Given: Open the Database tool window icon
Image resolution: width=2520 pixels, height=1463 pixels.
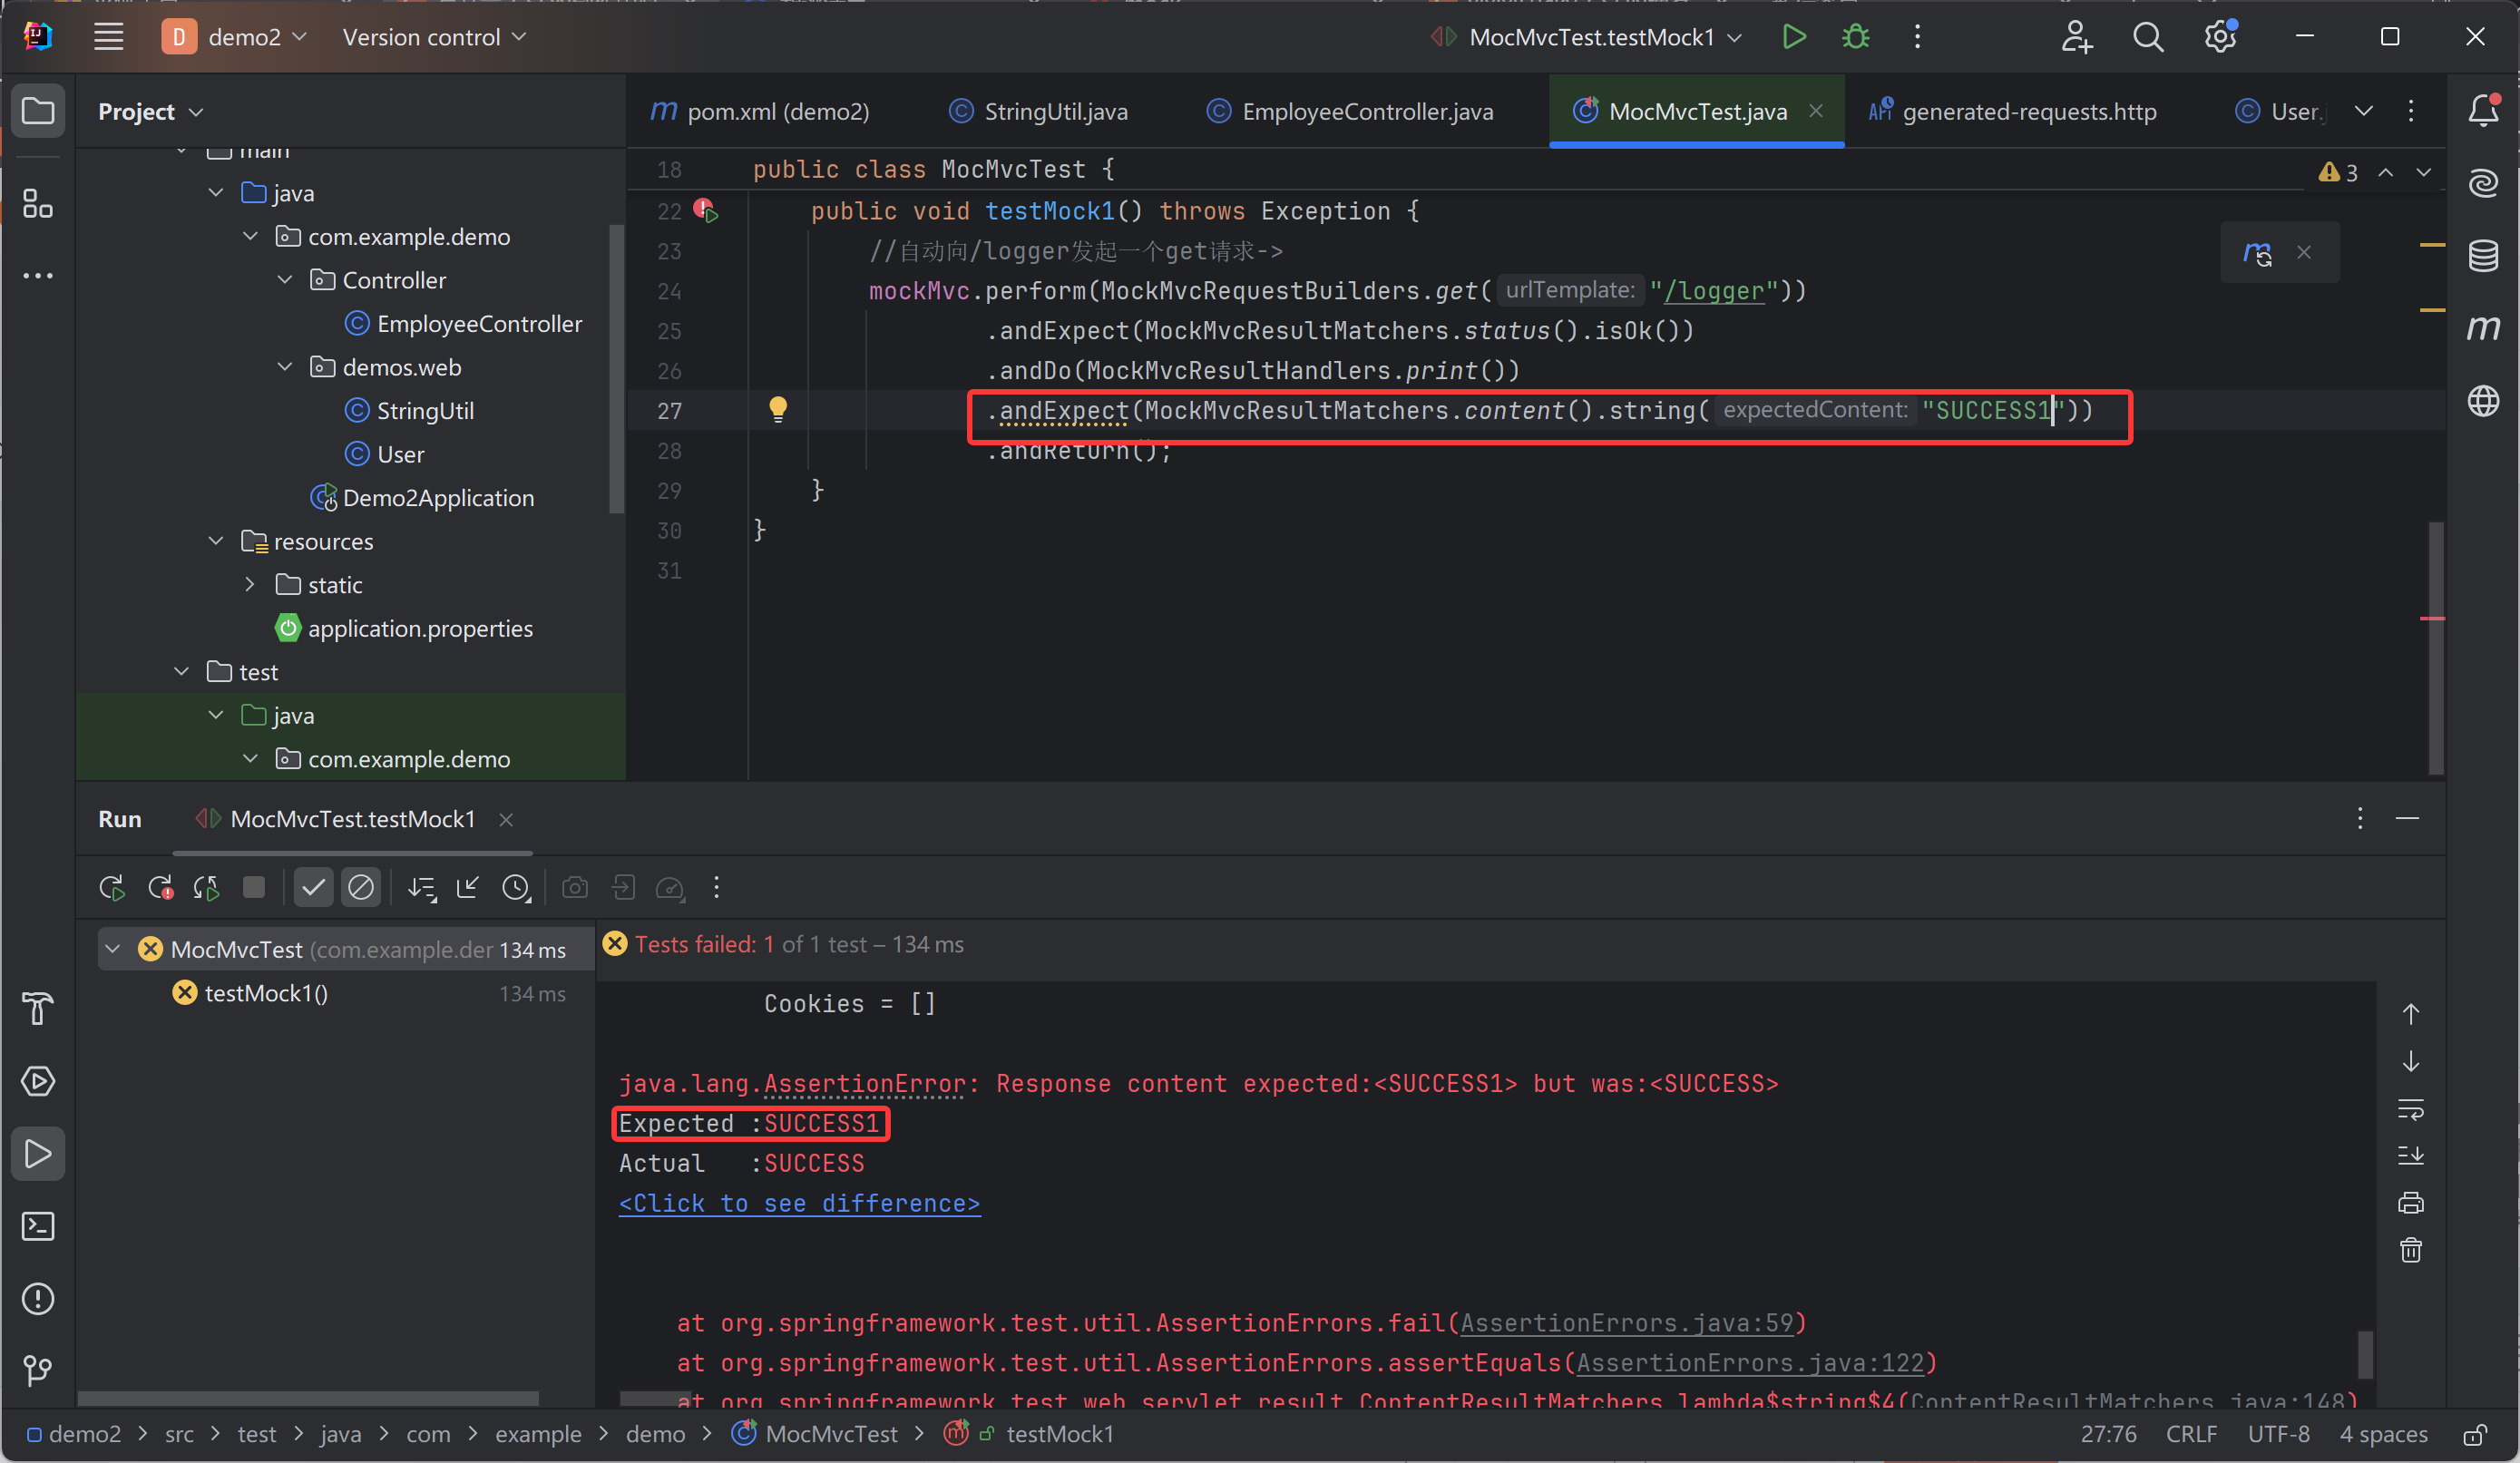Looking at the screenshot, I should tap(2483, 255).
